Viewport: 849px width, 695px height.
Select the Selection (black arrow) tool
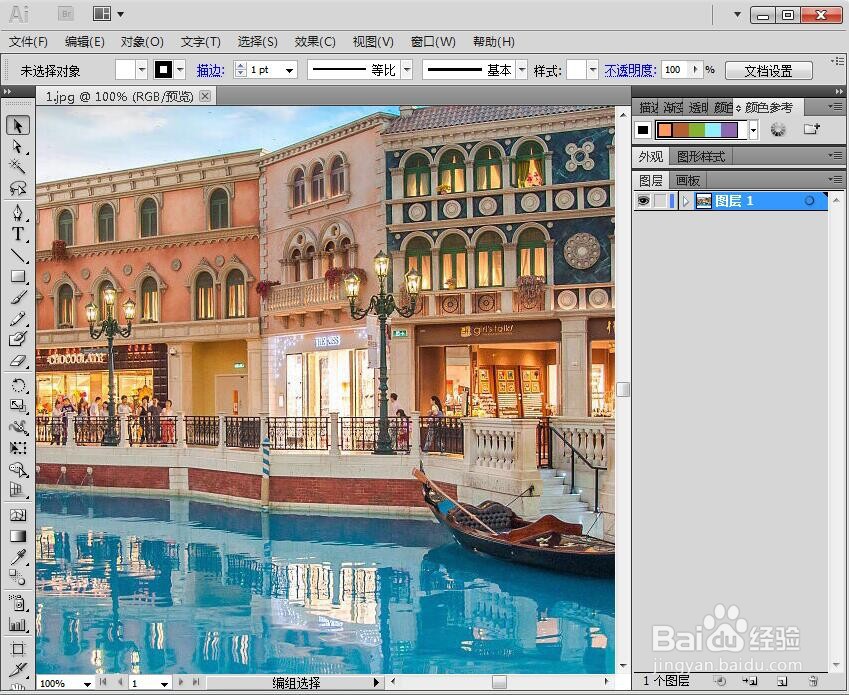(18, 126)
